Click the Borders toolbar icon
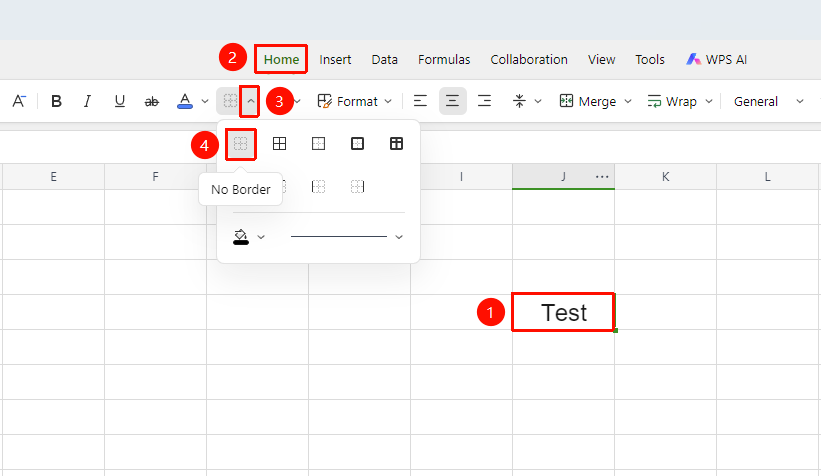Image resolution: width=821 pixels, height=476 pixels. tap(230, 101)
